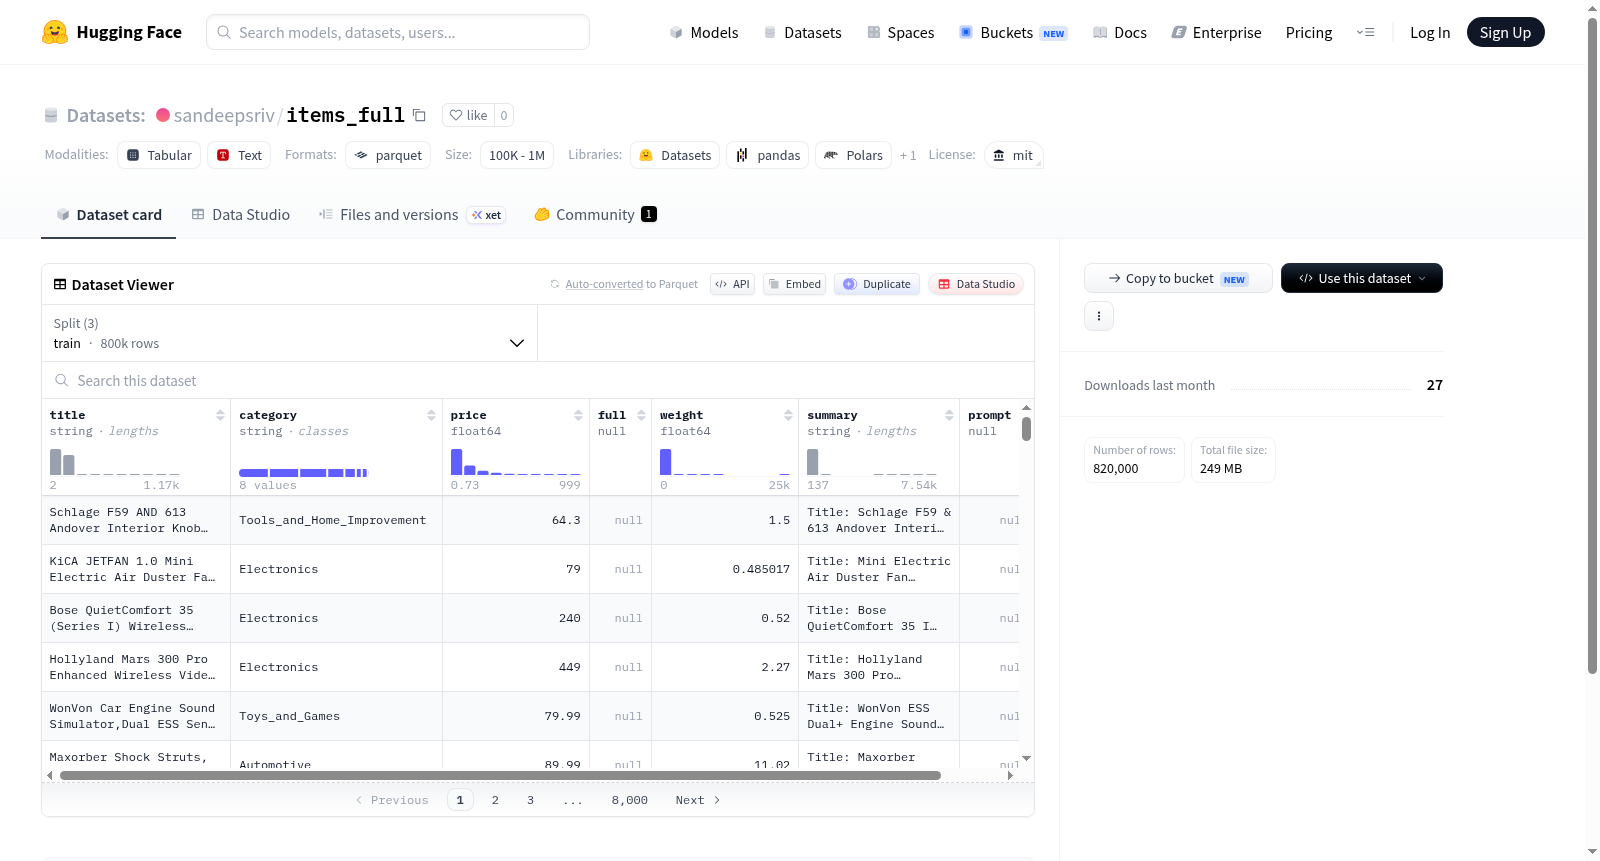Open the more options kebab menu

click(x=1099, y=316)
